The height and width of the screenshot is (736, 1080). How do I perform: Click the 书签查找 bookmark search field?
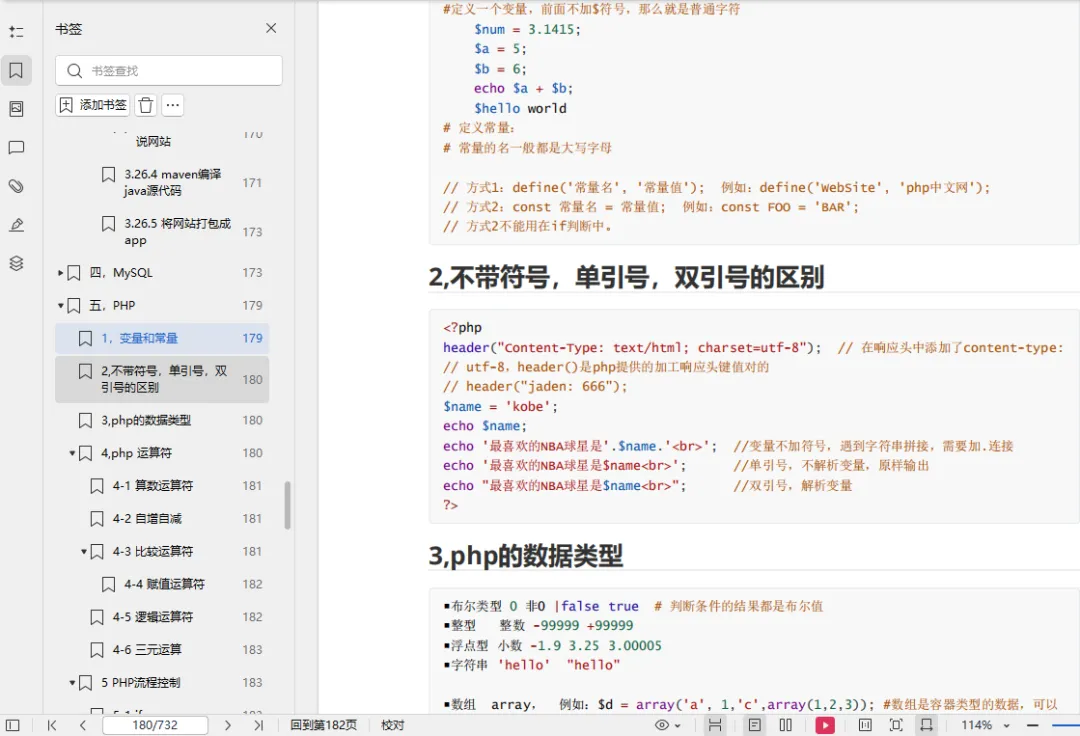pyautogui.click(x=169, y=70)
